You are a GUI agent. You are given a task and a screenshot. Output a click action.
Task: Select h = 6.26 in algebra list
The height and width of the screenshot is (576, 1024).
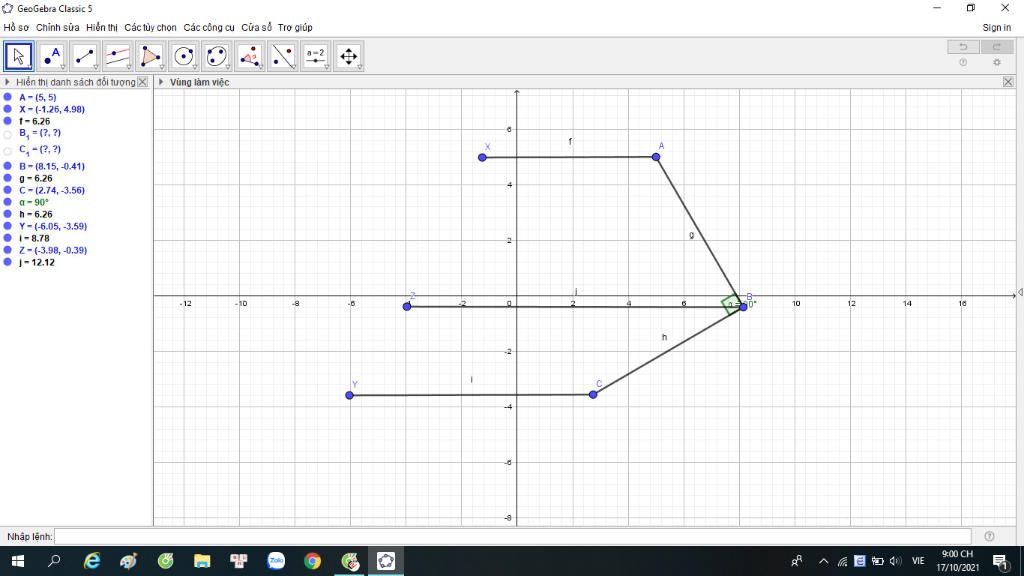[x=36, y=214]
